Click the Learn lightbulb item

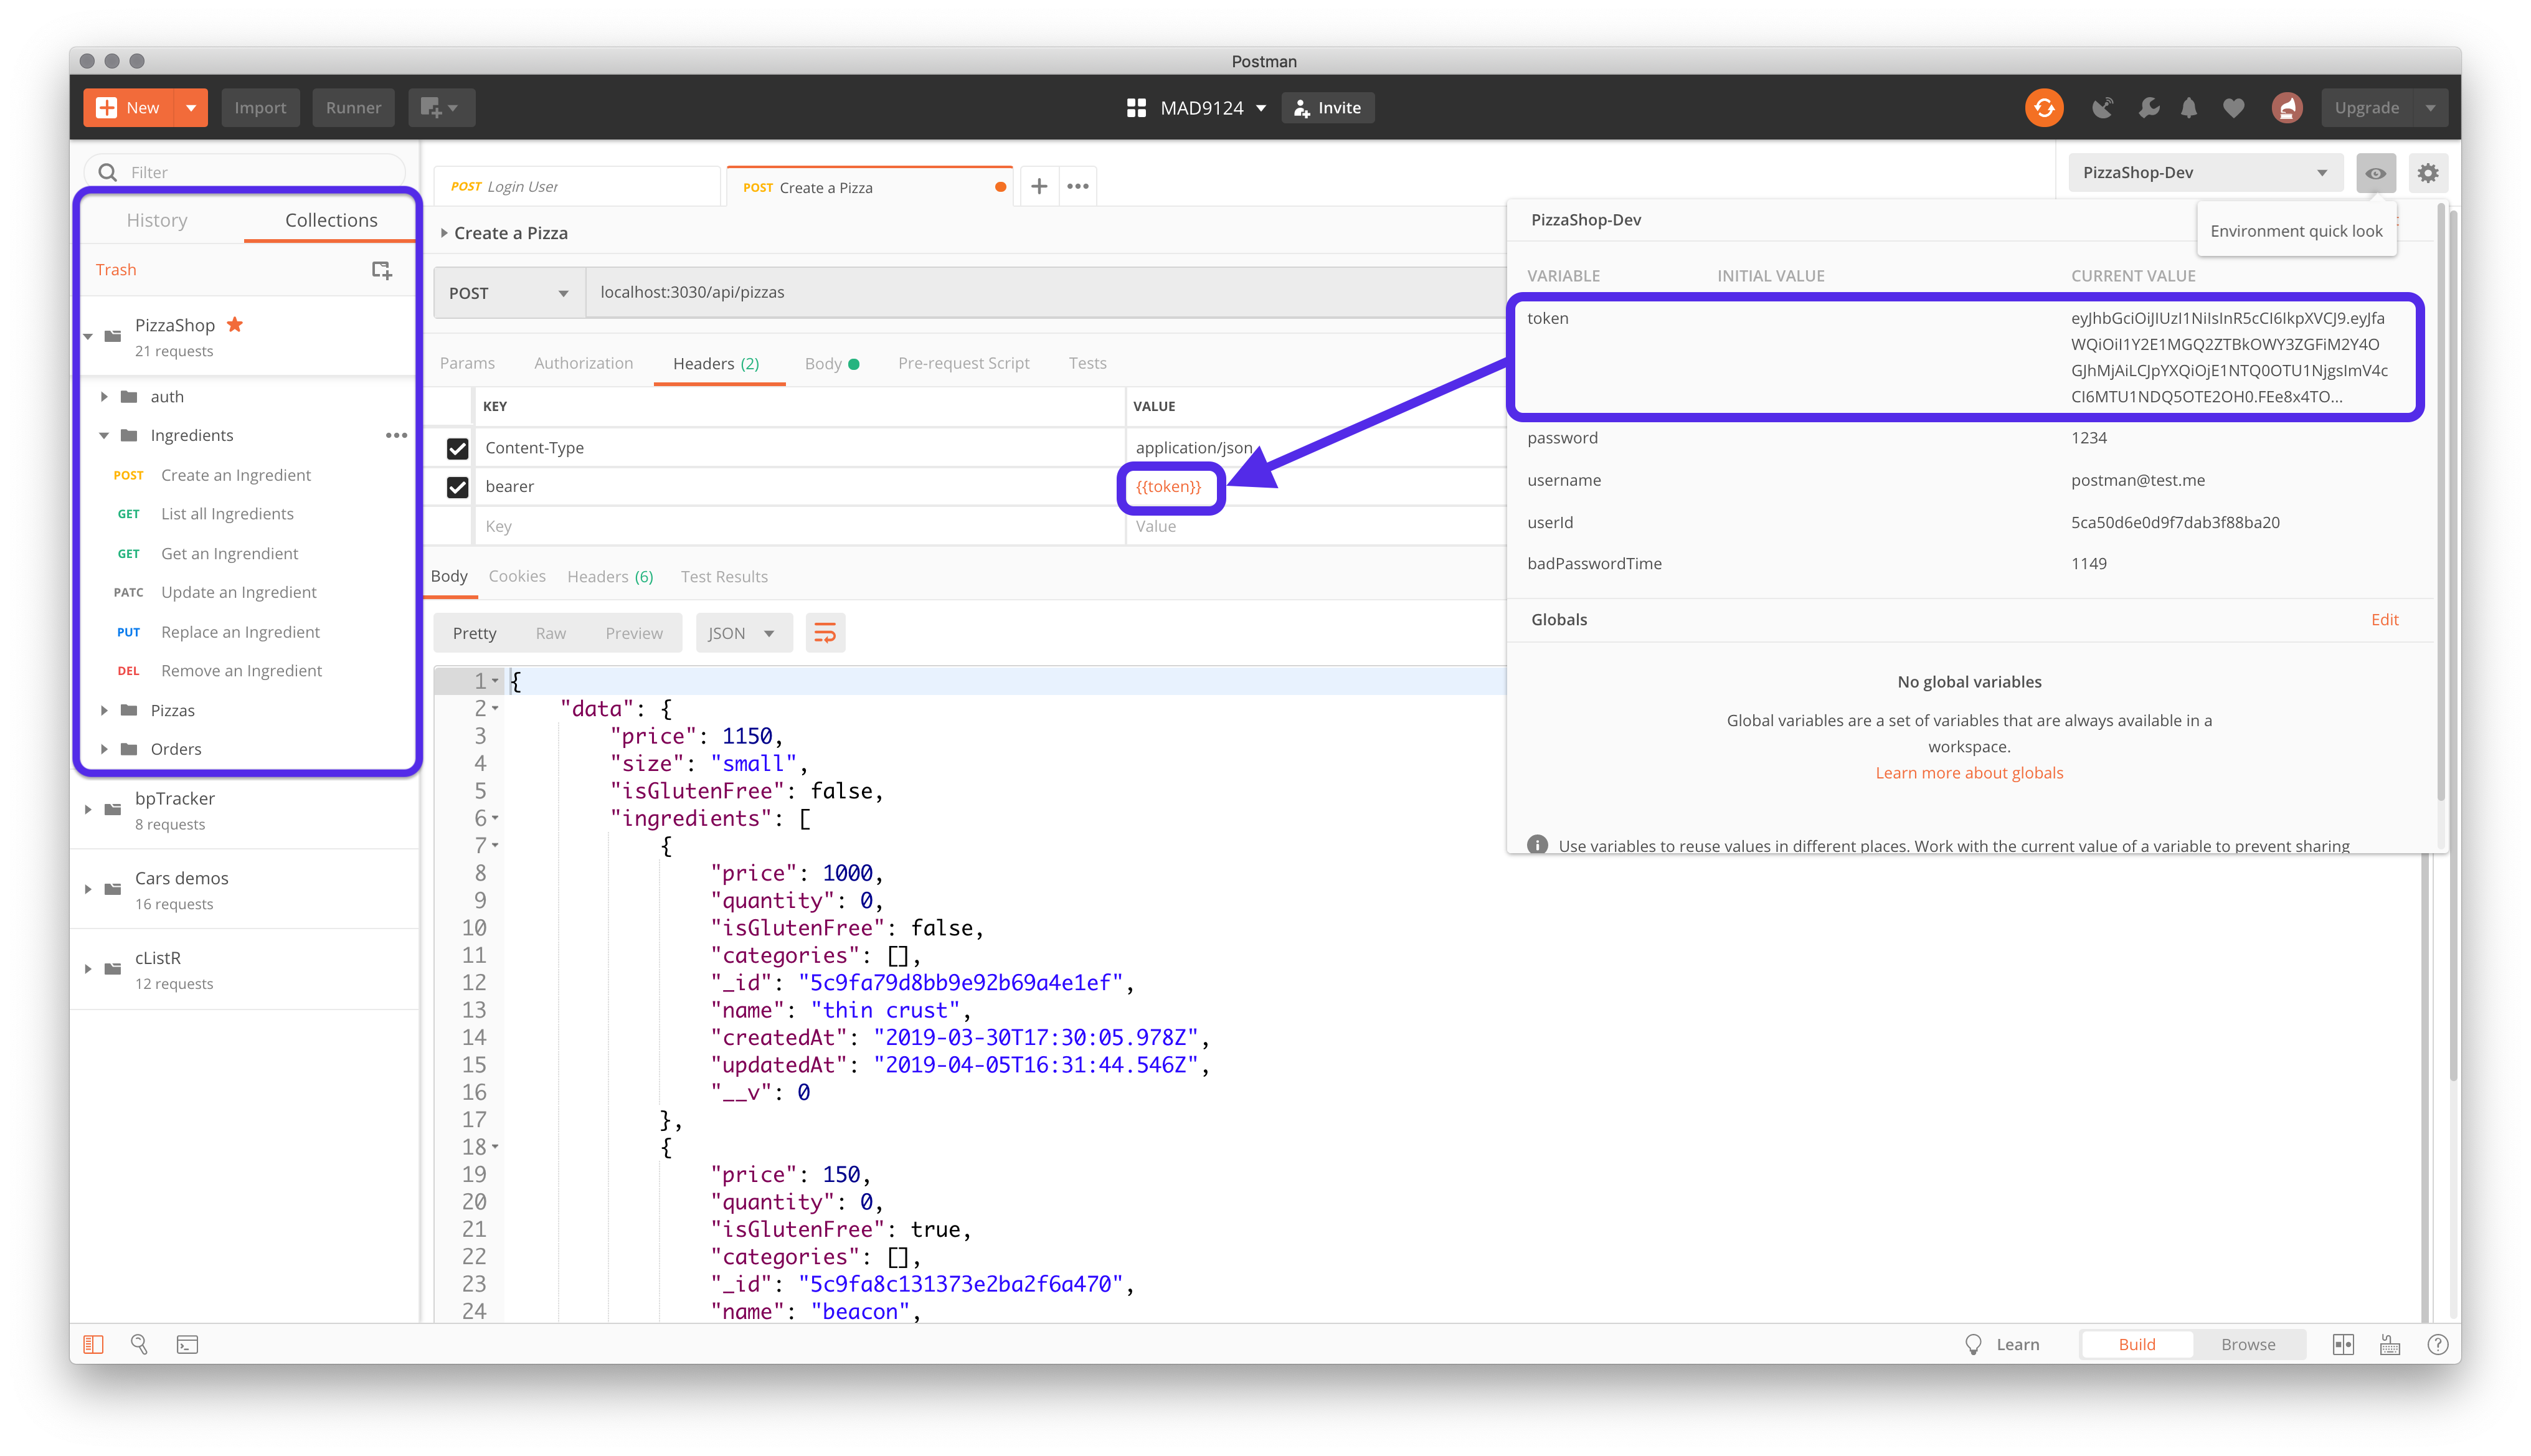pyautogui.click(x=2001, y=1344)
